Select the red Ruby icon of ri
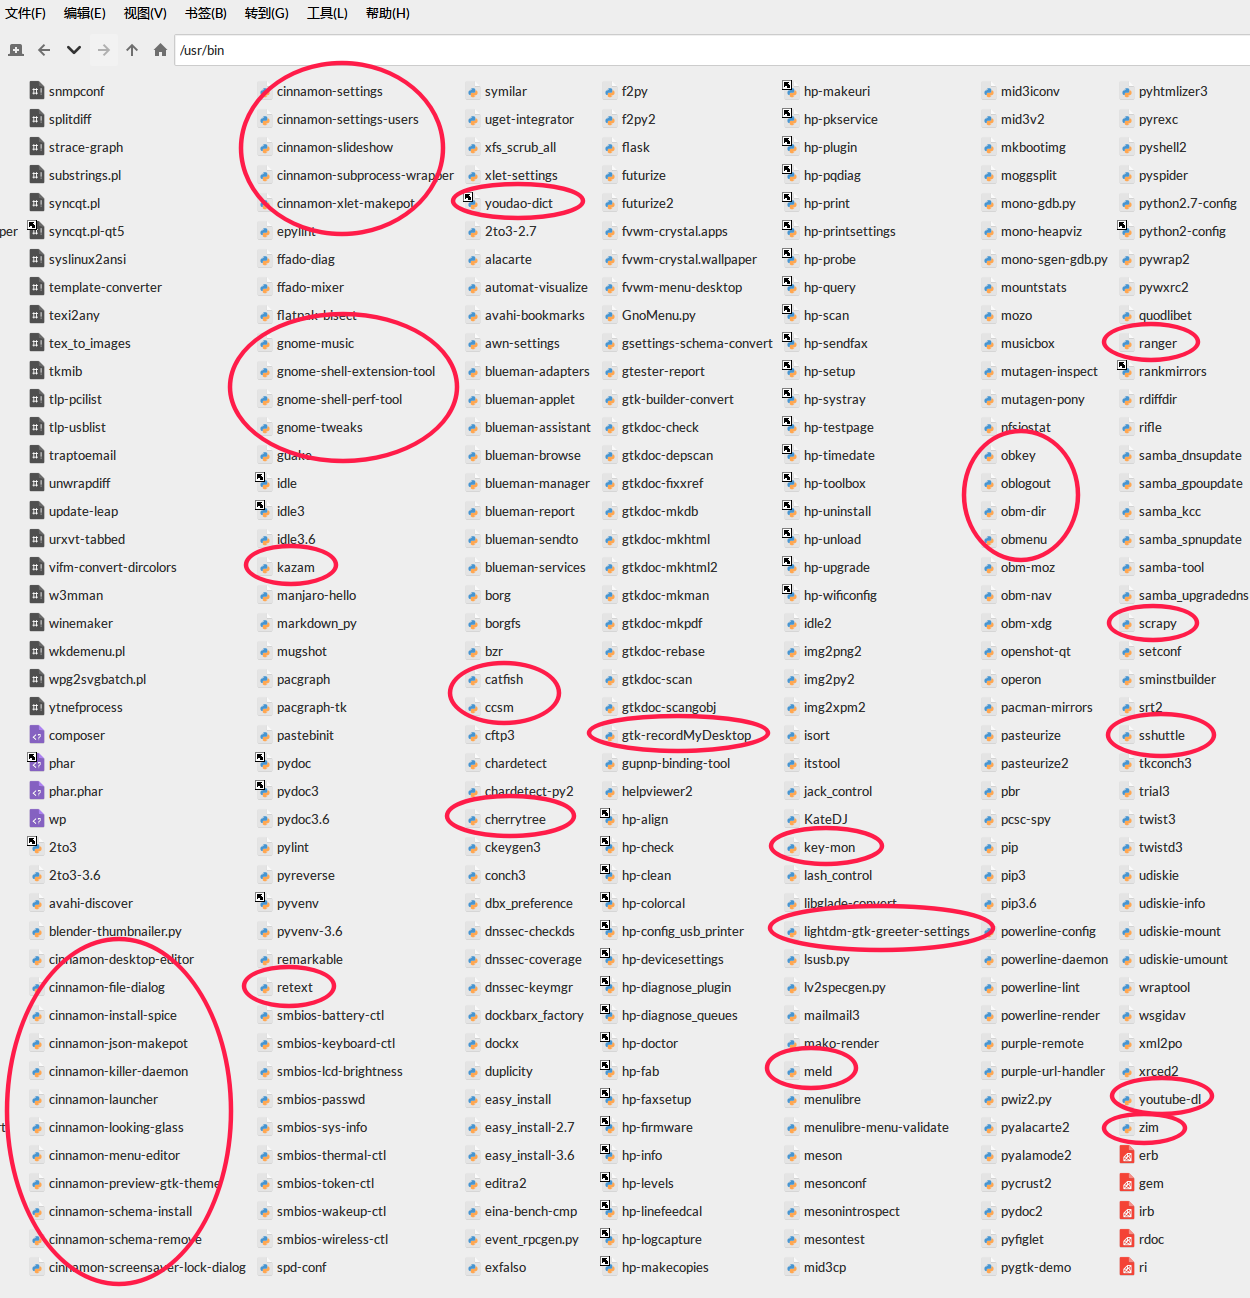The image size is (1250, 1298). click(x=1127, y=1267)
